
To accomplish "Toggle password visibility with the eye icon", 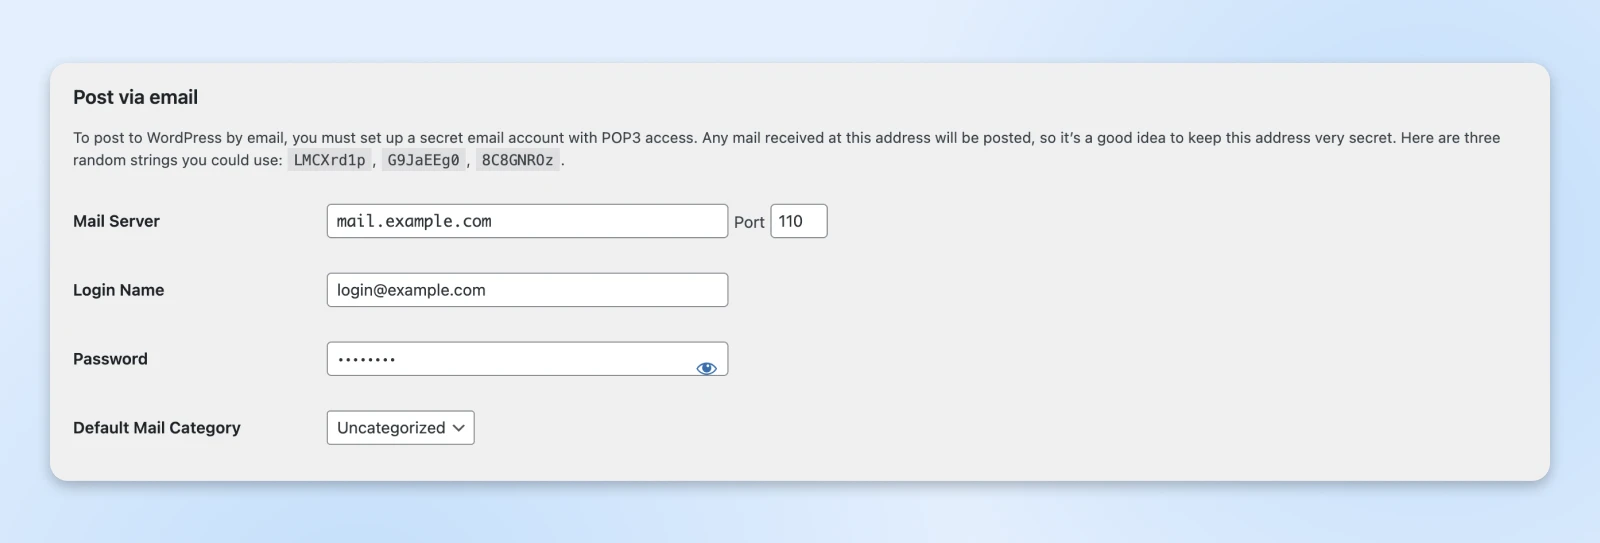I will tap(706, 368).
